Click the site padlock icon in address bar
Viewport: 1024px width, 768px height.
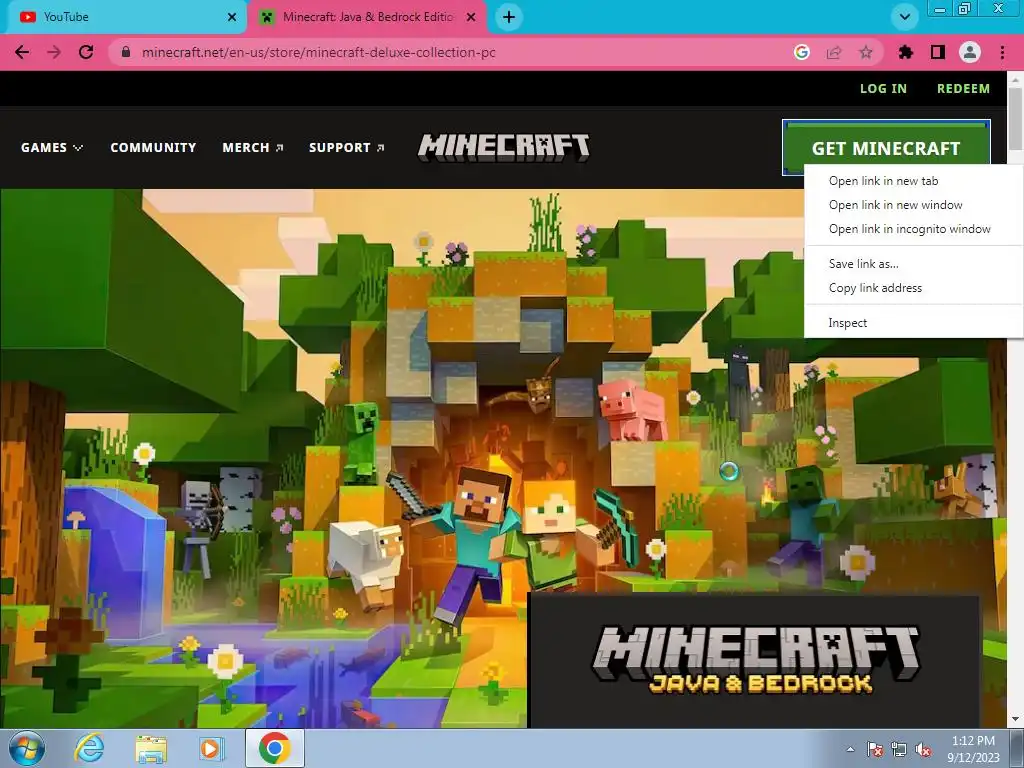click(126, 52)
